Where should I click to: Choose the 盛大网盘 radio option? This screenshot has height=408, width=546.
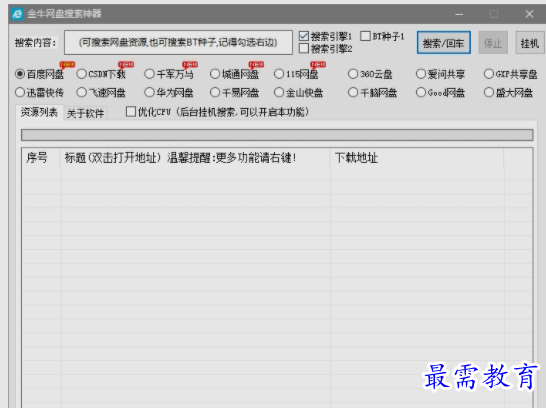[x=489, y=92]
